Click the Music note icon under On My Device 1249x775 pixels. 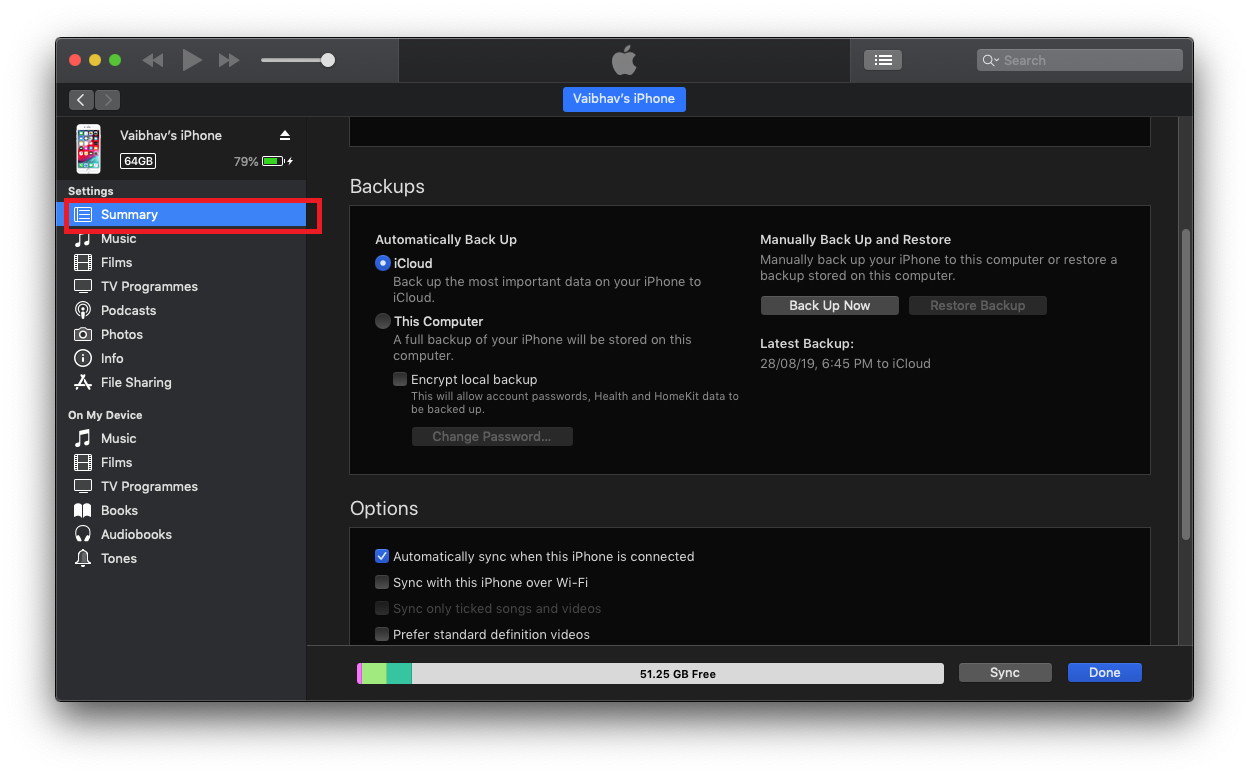point(83,438)
